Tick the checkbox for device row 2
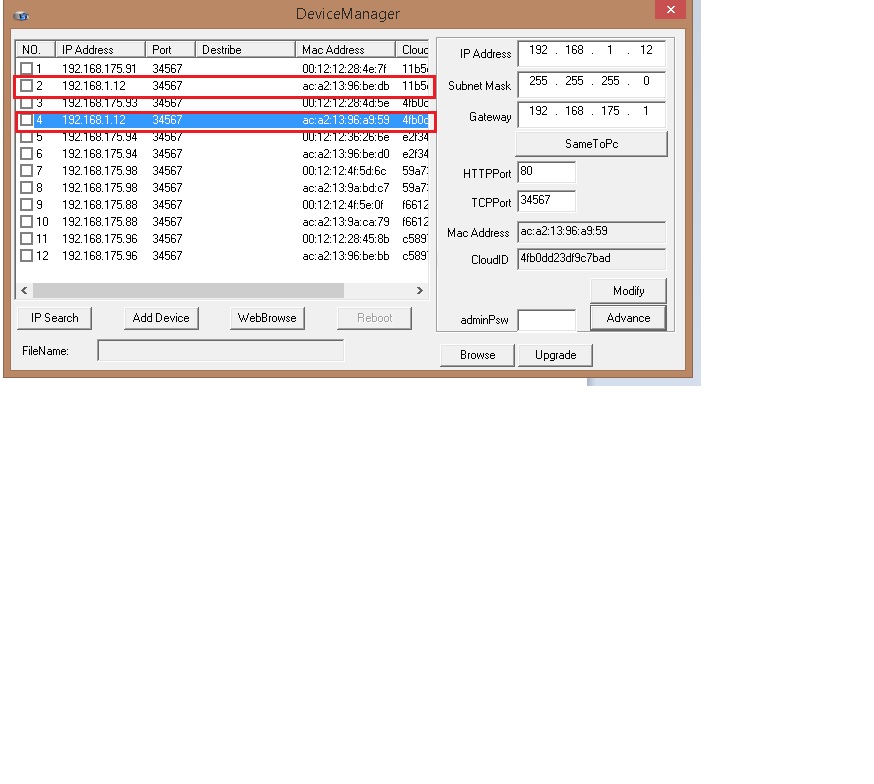Image resolution: width=874 pixels, height=784 pixels. tap(27, 86)
